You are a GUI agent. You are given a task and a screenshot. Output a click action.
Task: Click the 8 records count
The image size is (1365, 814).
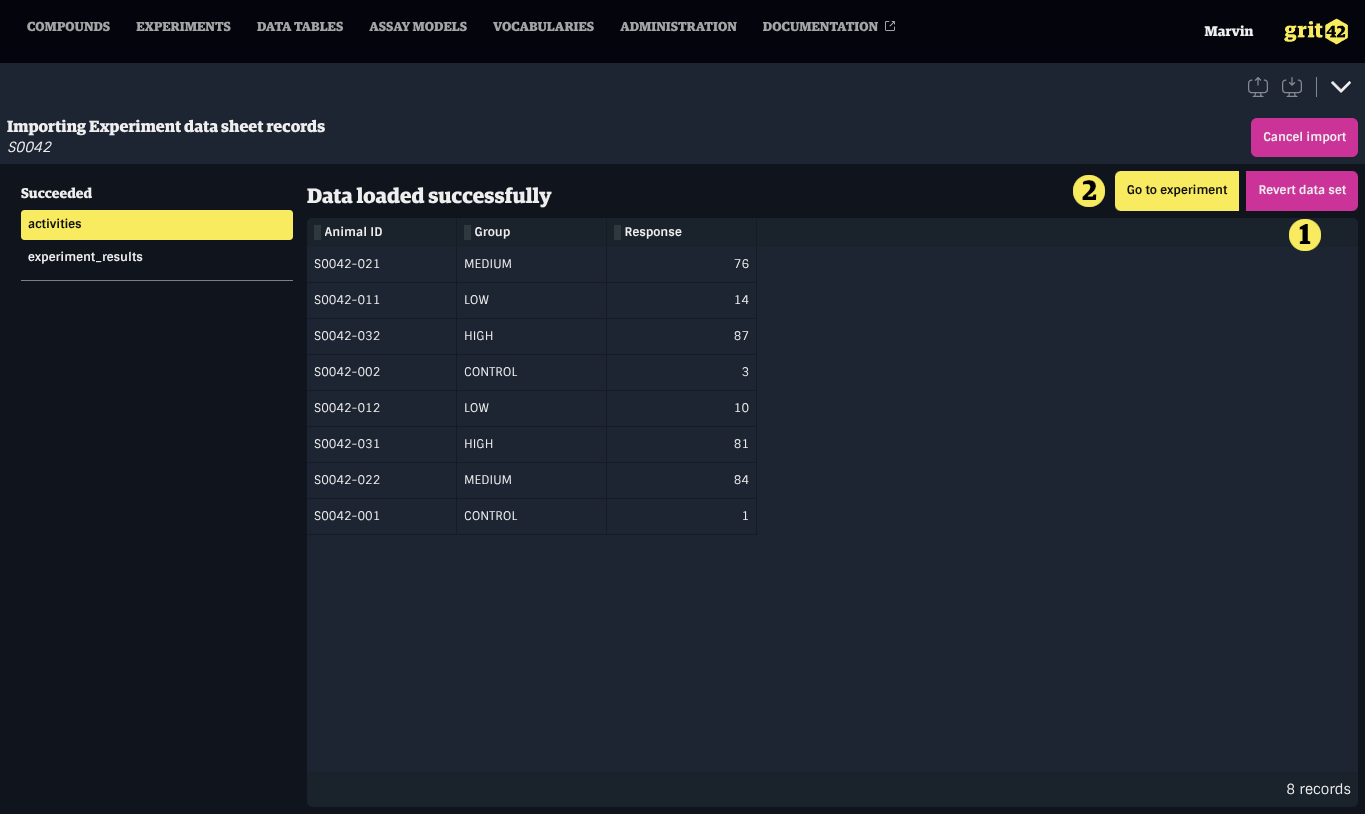(1318, 789)
